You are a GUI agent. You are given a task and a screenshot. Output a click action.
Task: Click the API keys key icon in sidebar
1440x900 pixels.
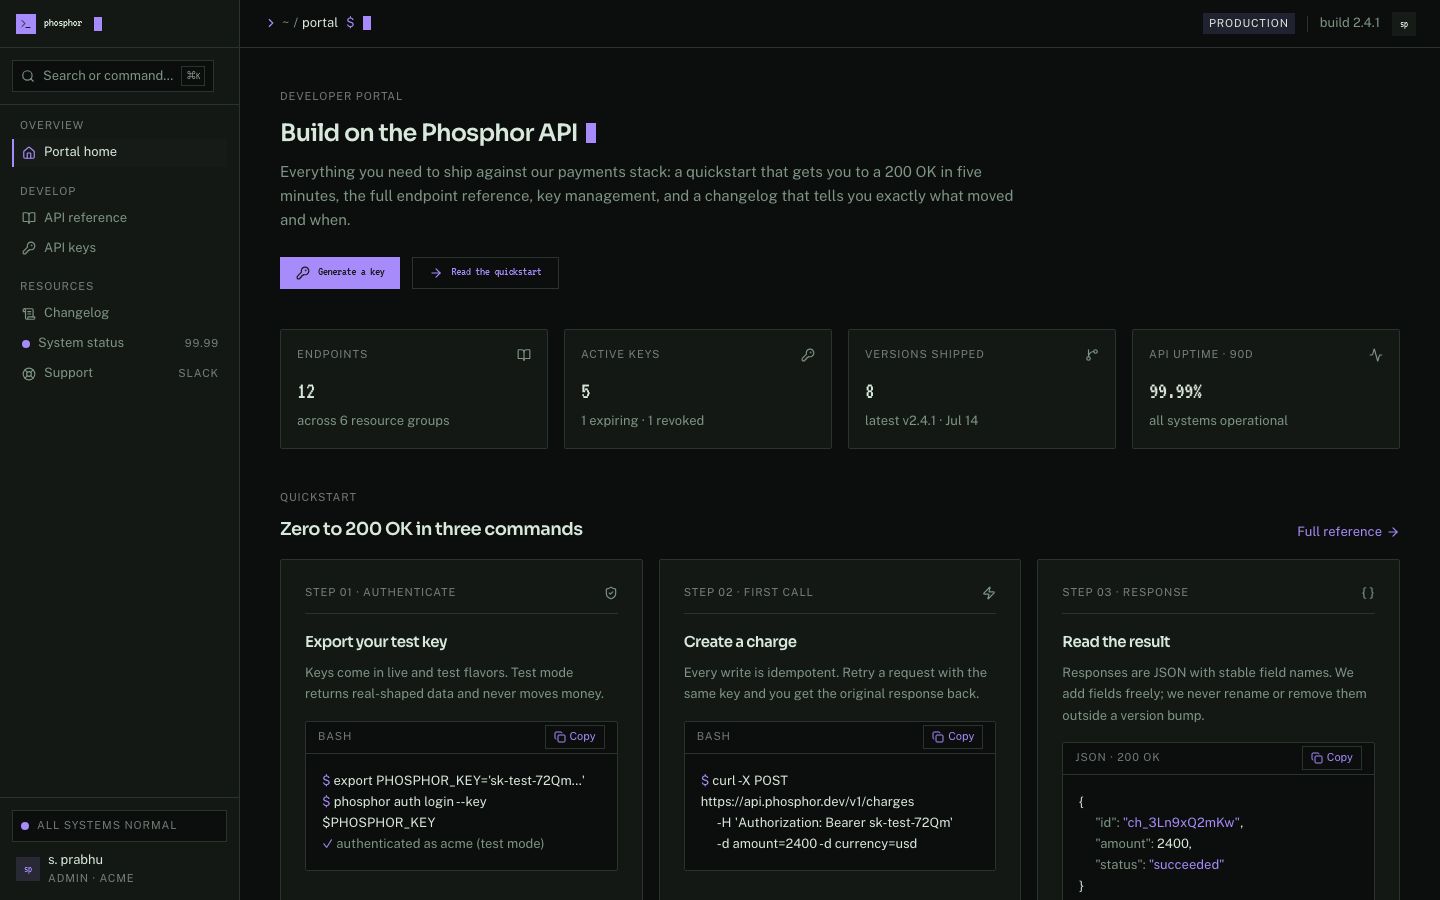point(29,248)
